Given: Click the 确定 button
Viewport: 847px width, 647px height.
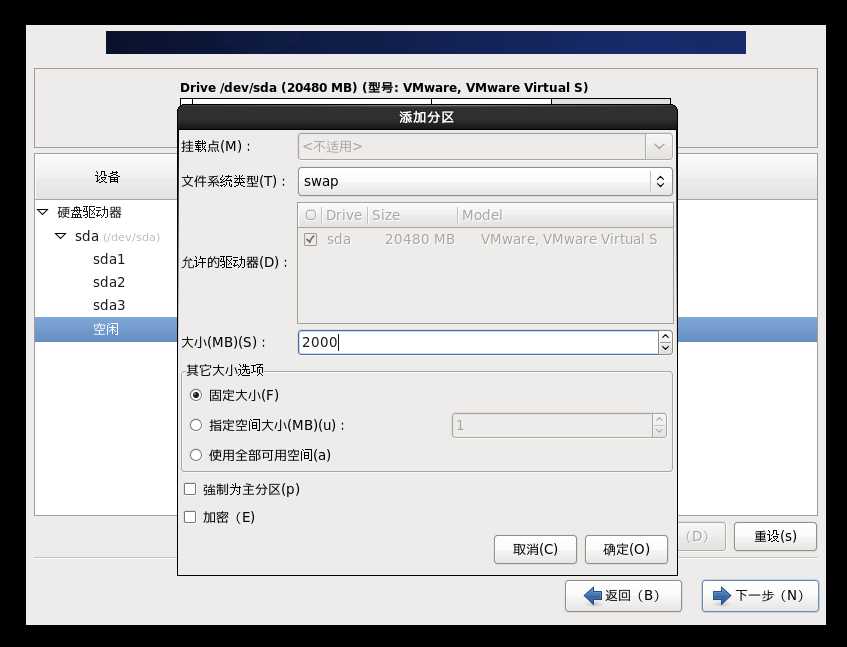Looking at the screenshot, I should pyautogui.click(x=626, y=549).
